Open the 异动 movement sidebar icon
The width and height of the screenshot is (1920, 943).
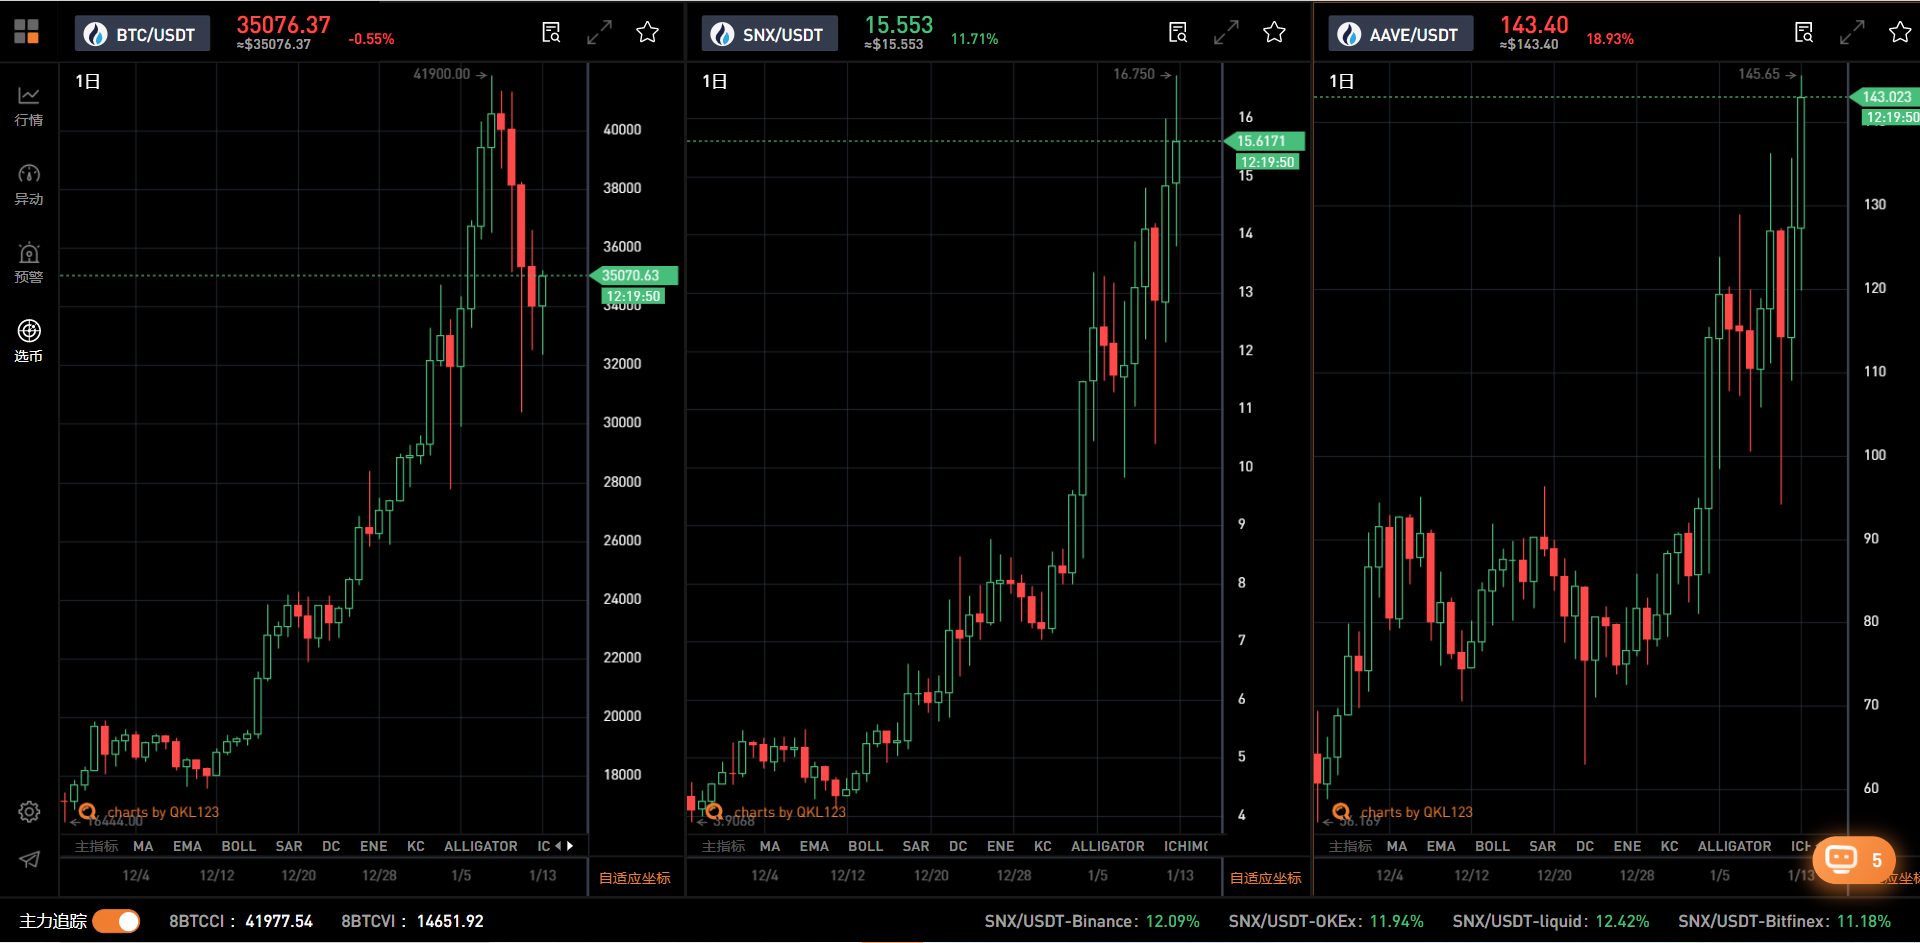tap(29, 184)
